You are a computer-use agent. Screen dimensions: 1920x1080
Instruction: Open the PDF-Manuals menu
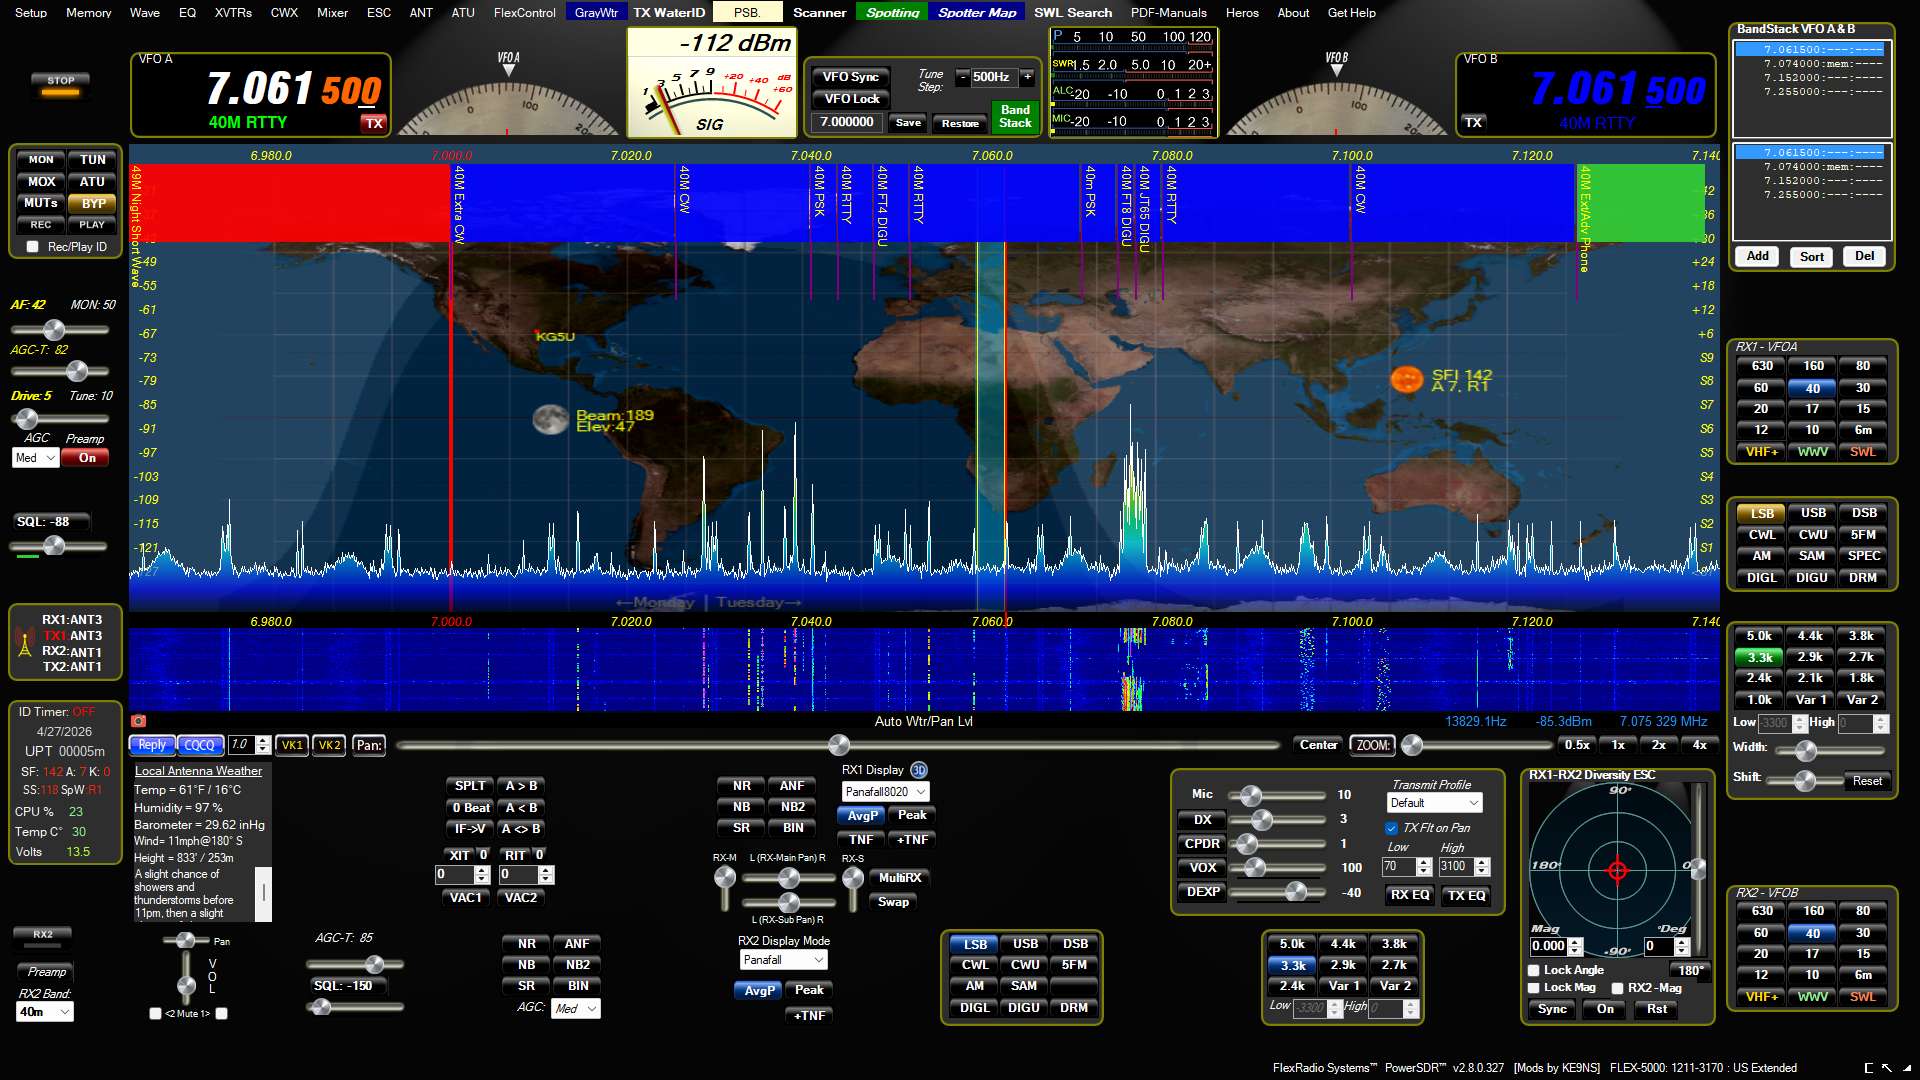click(x=1168, y=13)
